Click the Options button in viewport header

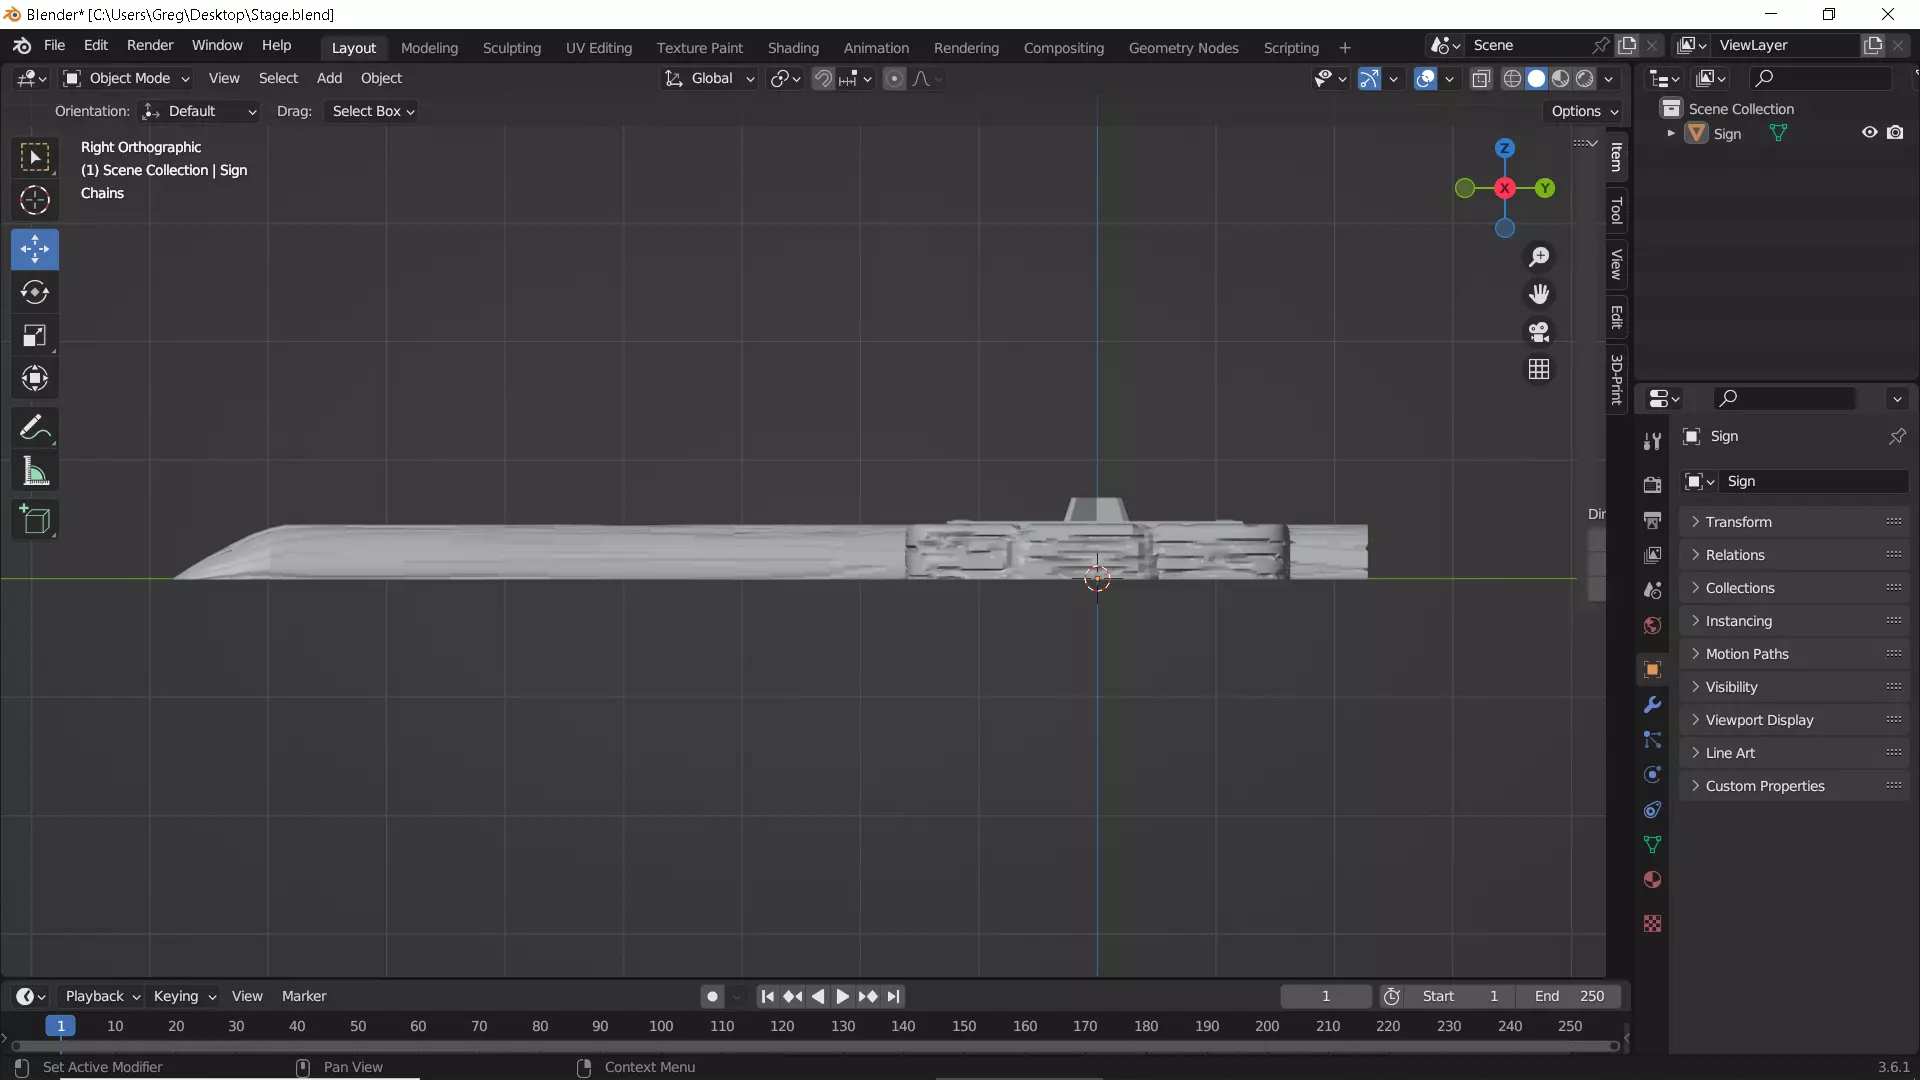[1584, 111]
